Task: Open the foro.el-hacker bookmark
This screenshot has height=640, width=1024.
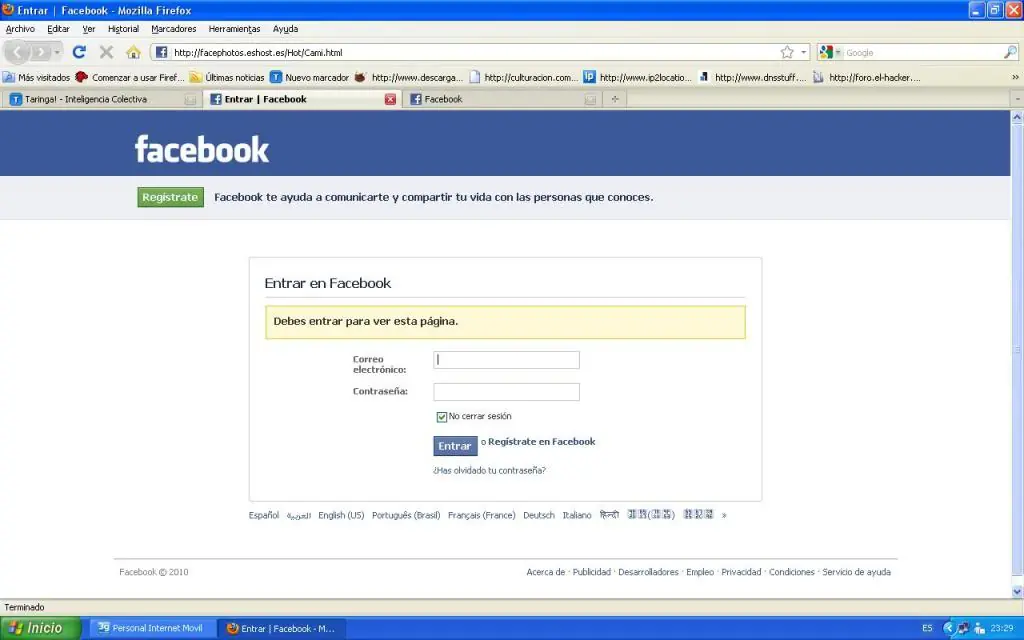Action: [867, 77]
